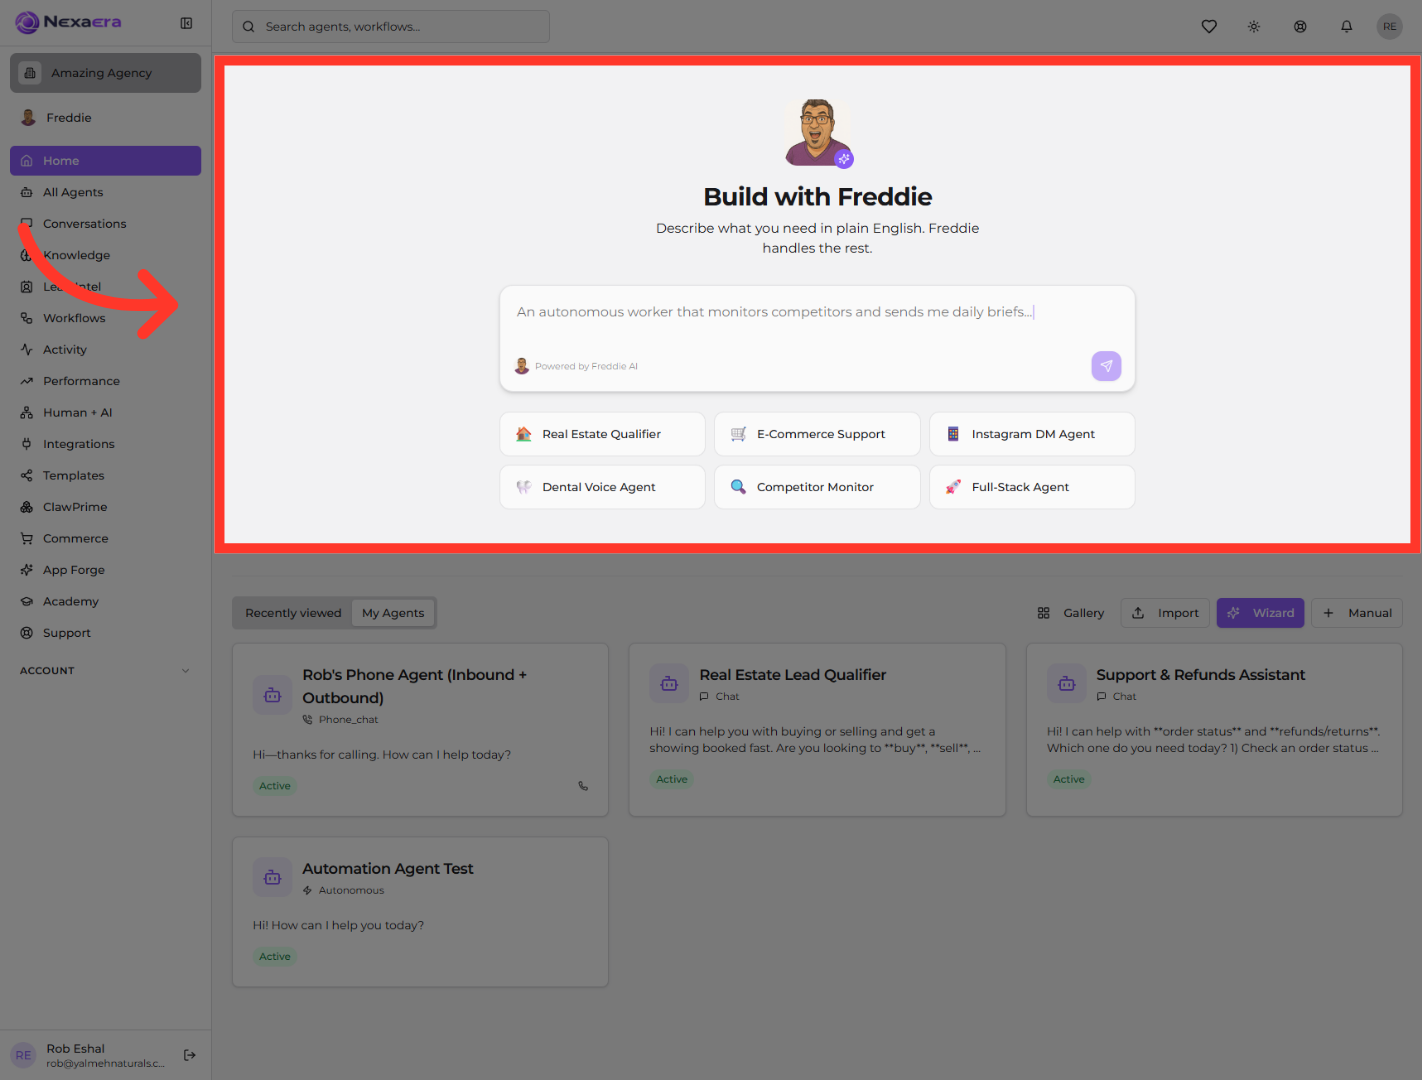Choose Competitor Monitor suggestion
This screenshot has height=1080, width=1422.
pyautogui.click(x=817, y=487)
